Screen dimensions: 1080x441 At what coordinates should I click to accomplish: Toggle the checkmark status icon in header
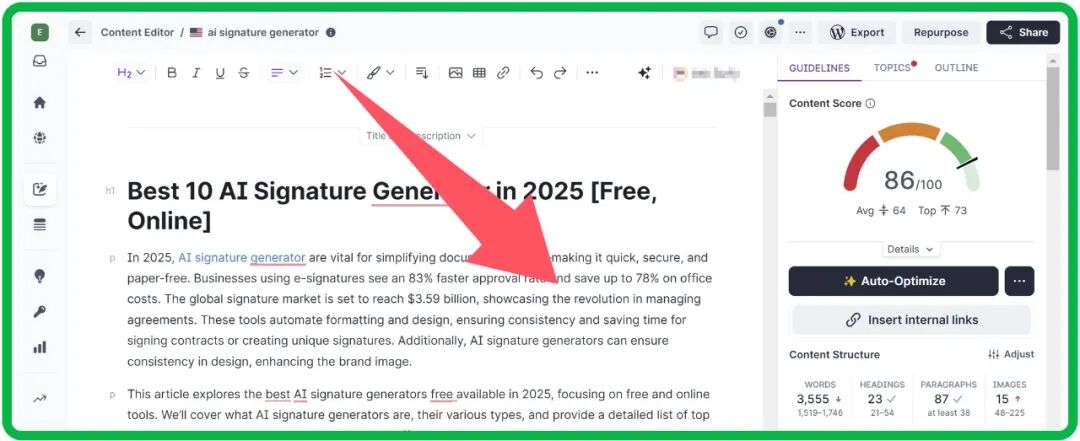tap(741, 32)
